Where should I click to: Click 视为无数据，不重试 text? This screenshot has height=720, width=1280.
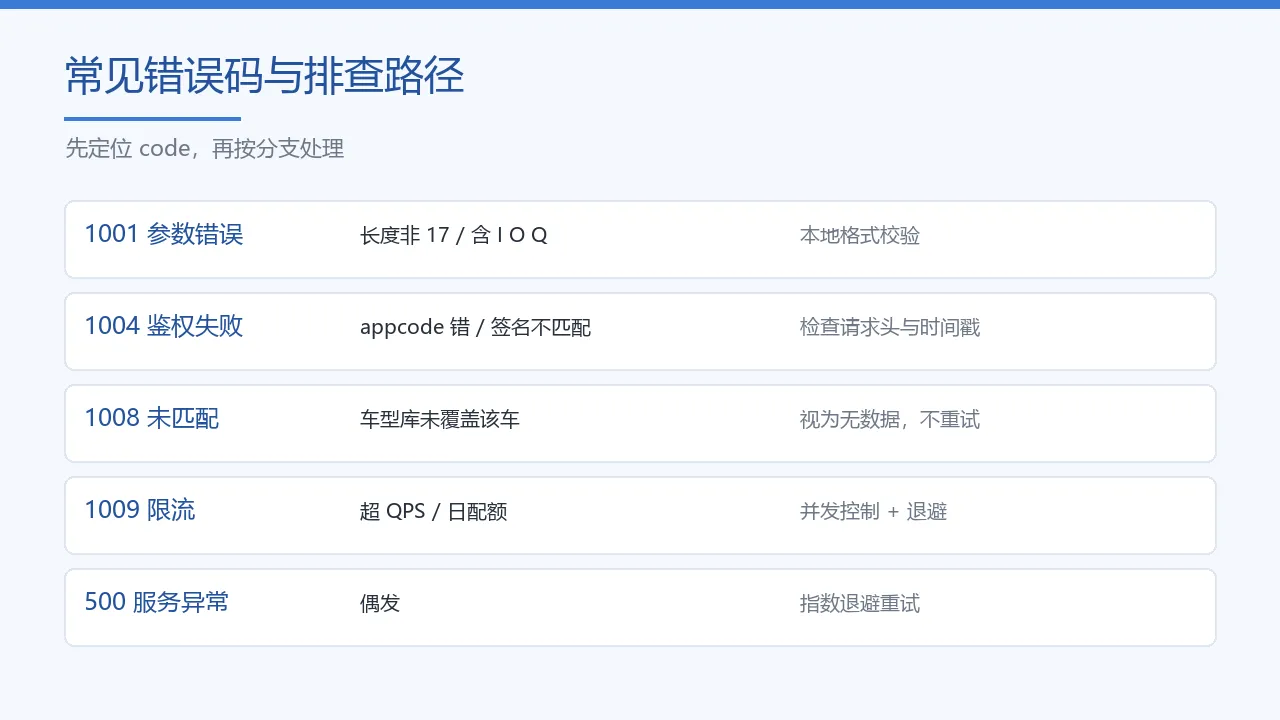pos(890,420)
